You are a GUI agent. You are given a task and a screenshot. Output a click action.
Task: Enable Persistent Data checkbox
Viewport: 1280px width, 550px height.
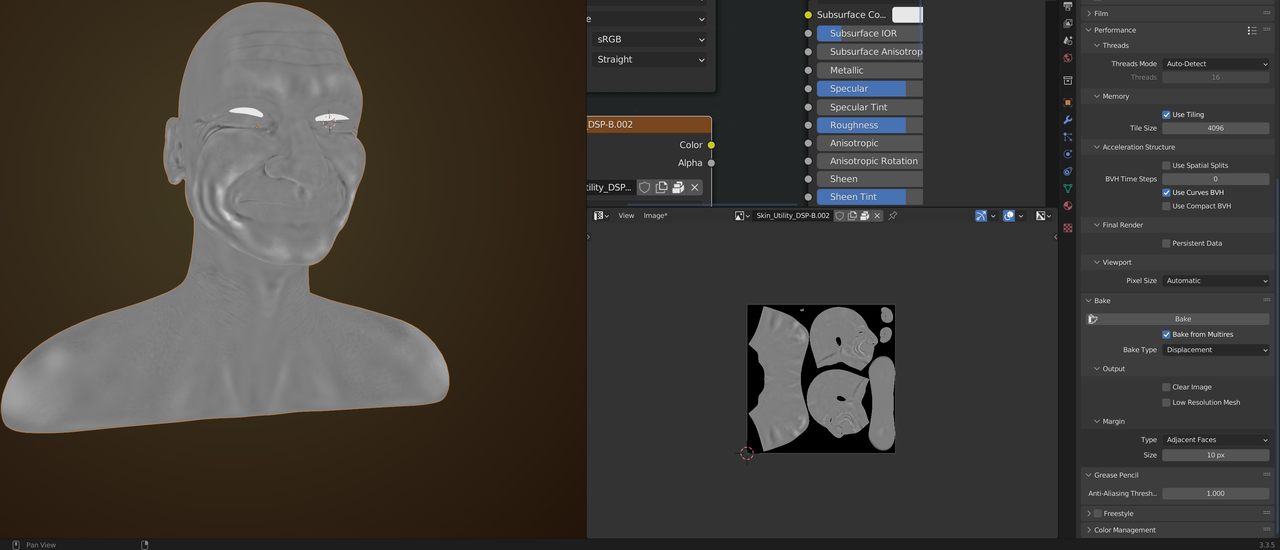click(x=1166, y=243)
